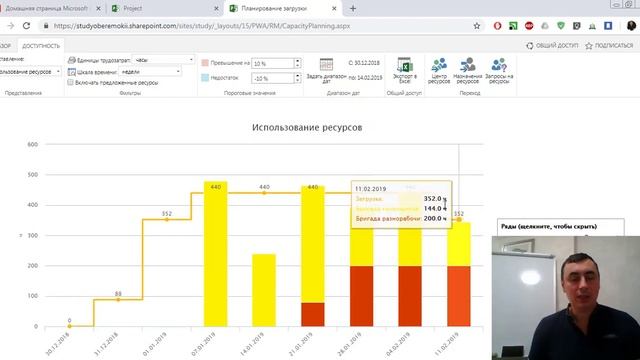Open Запросы на ресурсы from the ribbon
Screen dimensions: 640x360
coord(499,71)
